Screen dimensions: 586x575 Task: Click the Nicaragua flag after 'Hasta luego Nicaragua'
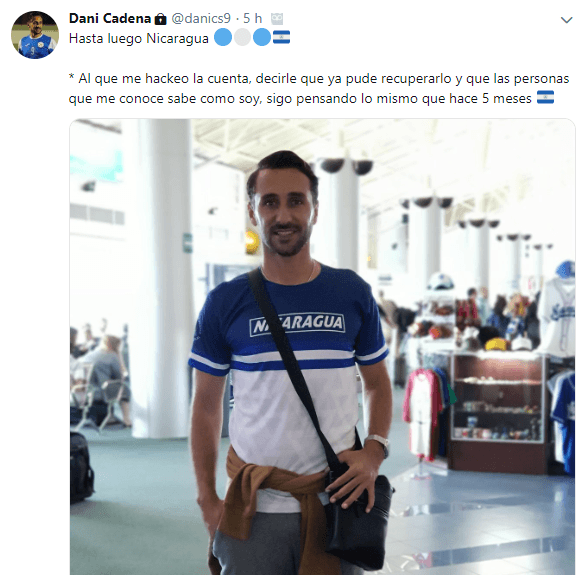point(281,37)
